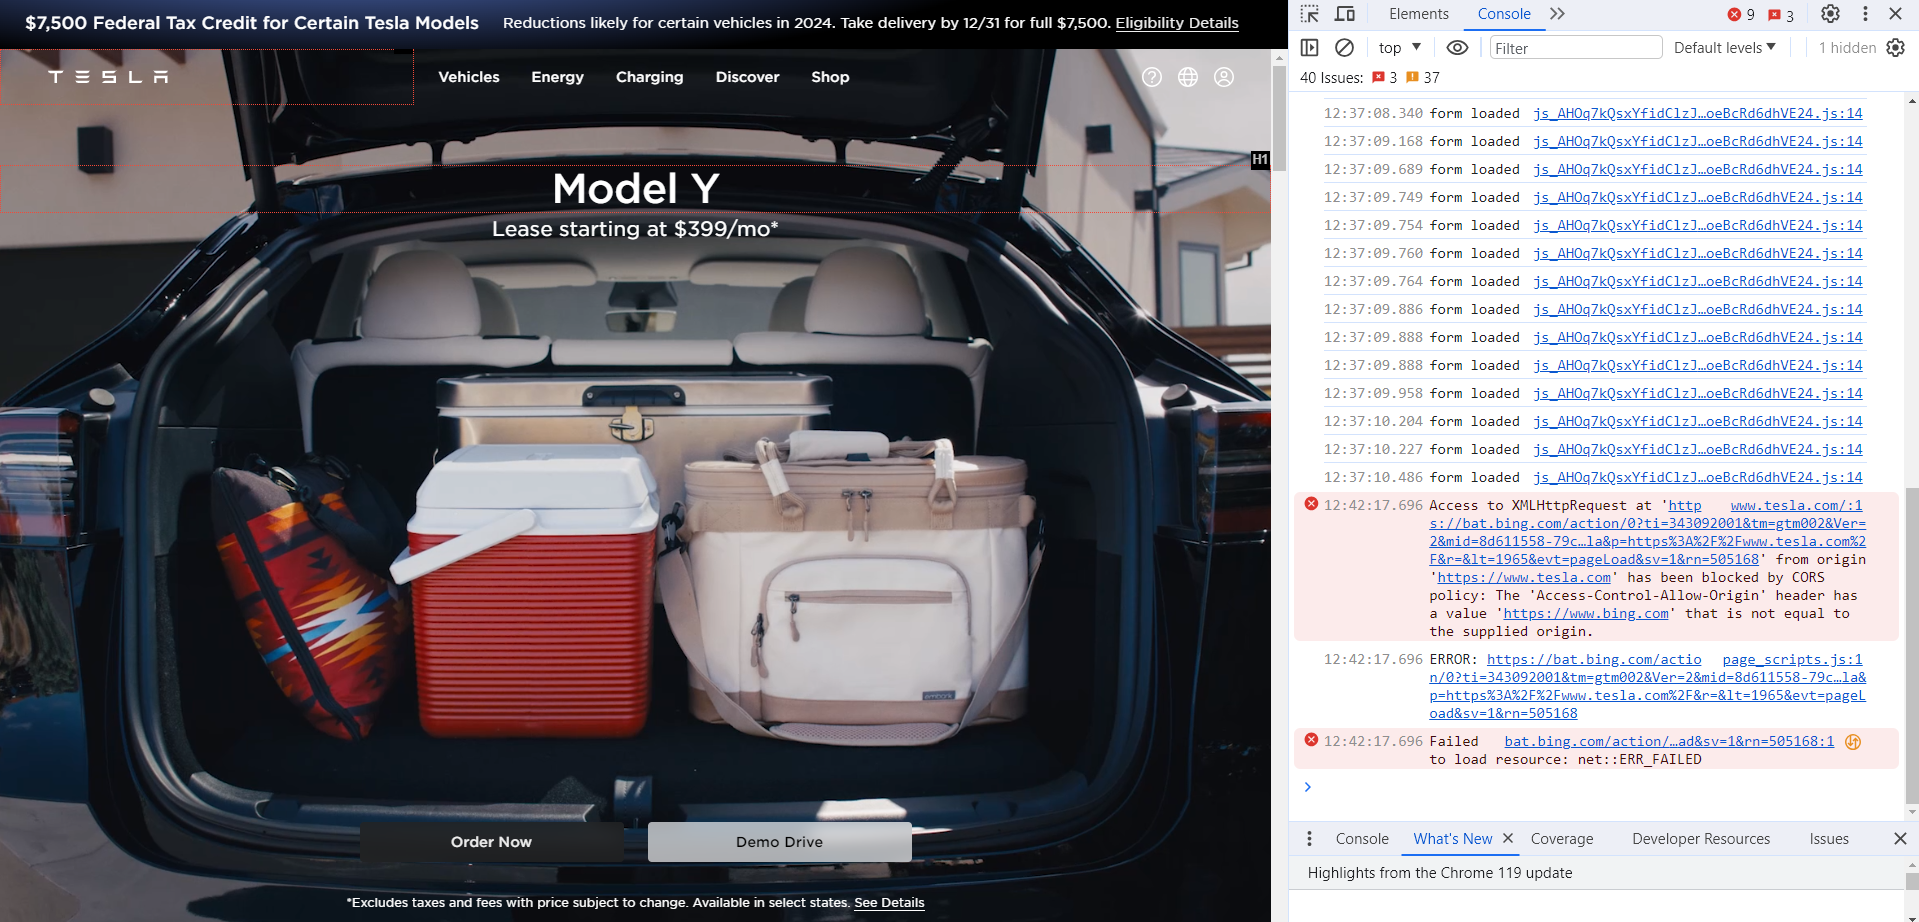Click the globe region selector icon
The image size is (1919, 922).
click(x=1188, y=77)
